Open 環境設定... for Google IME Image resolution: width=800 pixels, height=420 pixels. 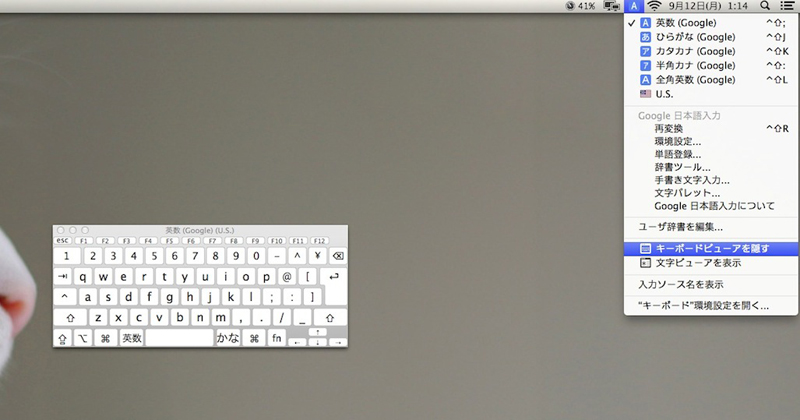(711, 141)
